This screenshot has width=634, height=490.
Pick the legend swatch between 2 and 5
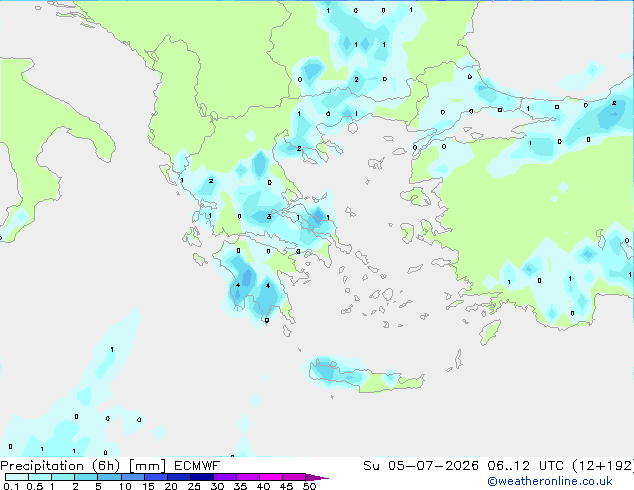(x=86, y=477)
